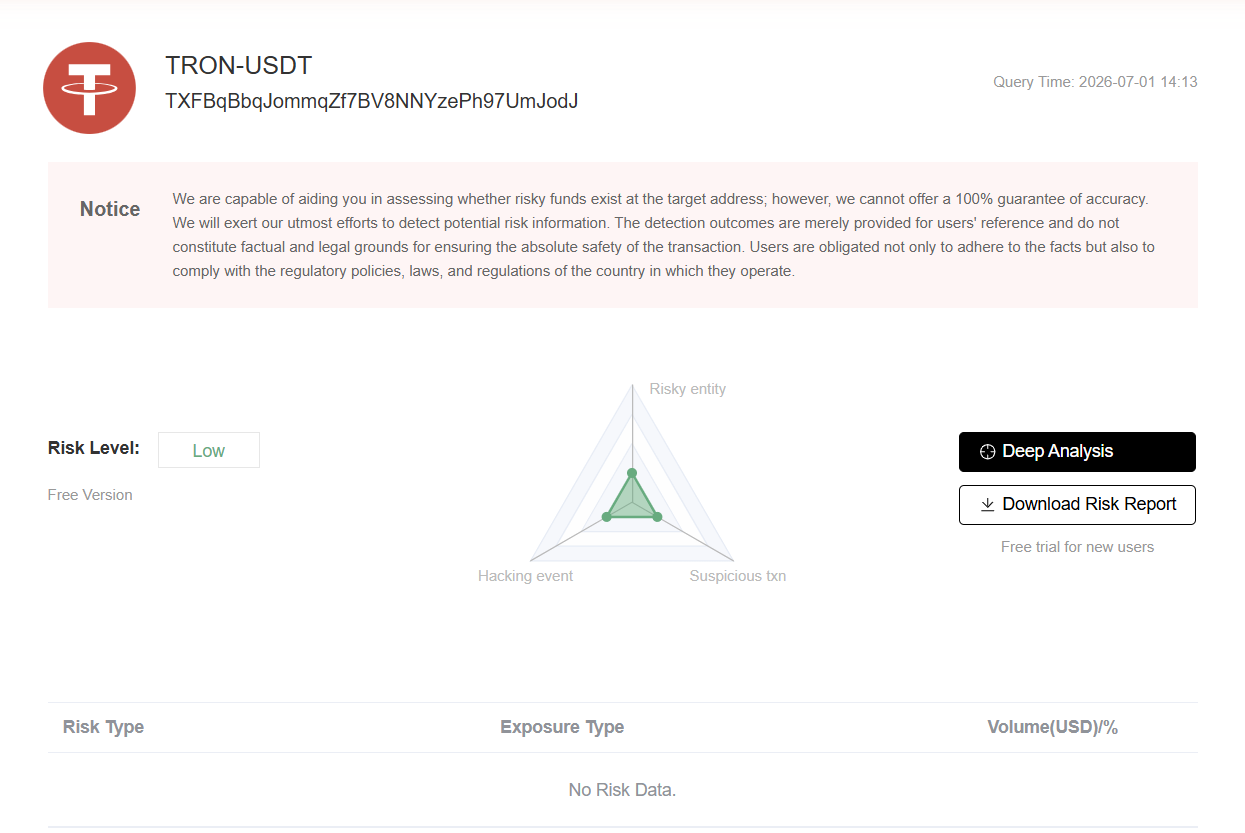Click the Free Version label
This screenshot has height=833, width=1245.
(x=90, y=495)
